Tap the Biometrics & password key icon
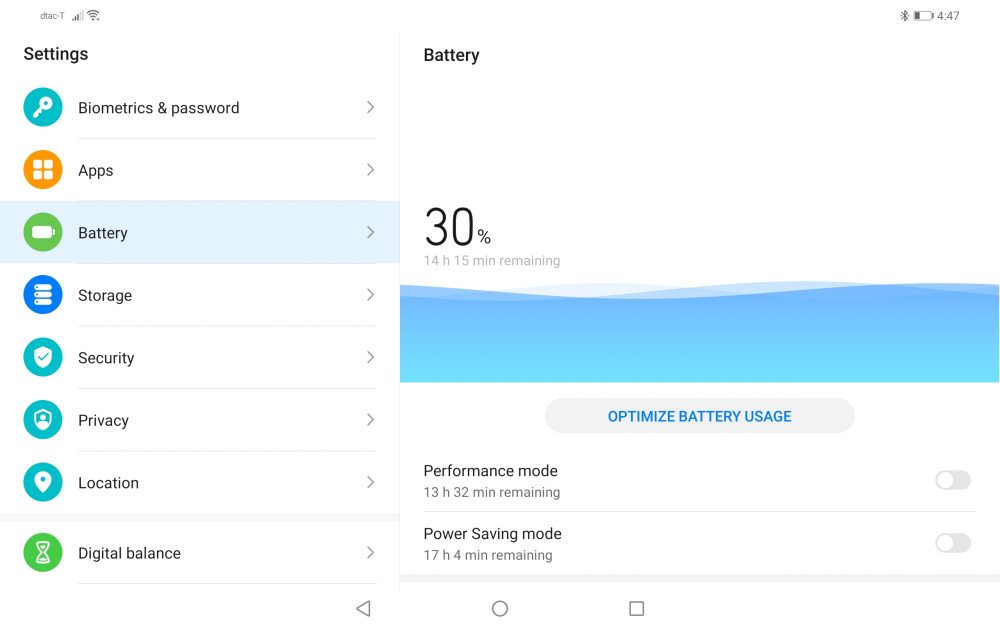The width and height of the screenshot is (1000, 625). pos(43,107)
